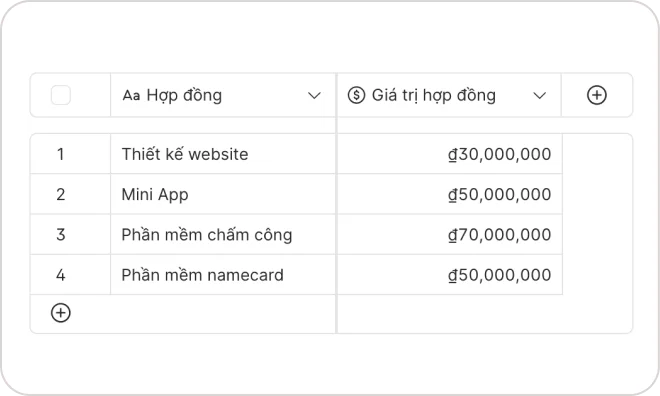Tick the select-all checkbox in header
Screen dimensions: 660x396
(x=61, y=95)
